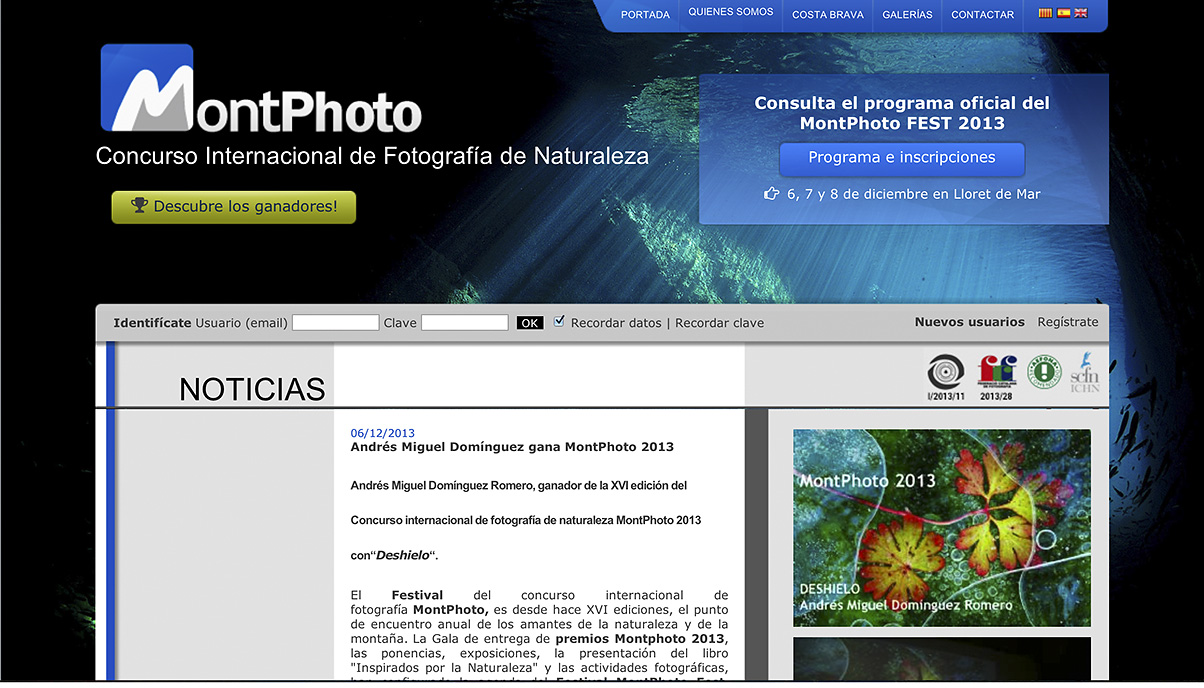Screen dimensions: 1204x688
Task: Click the 6, 7 y 8 de diciembre en Lloret de Mar text
Action: click(914, 194)
